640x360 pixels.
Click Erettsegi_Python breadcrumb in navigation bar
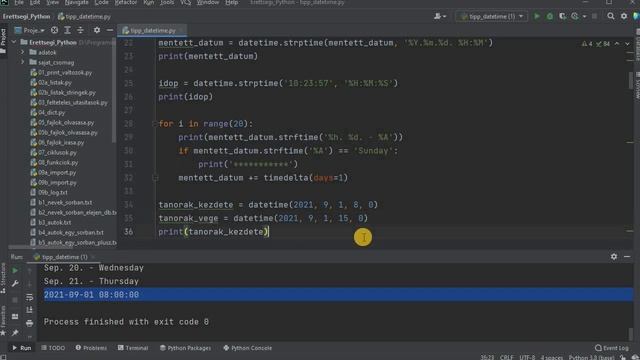tap(26, 17)
